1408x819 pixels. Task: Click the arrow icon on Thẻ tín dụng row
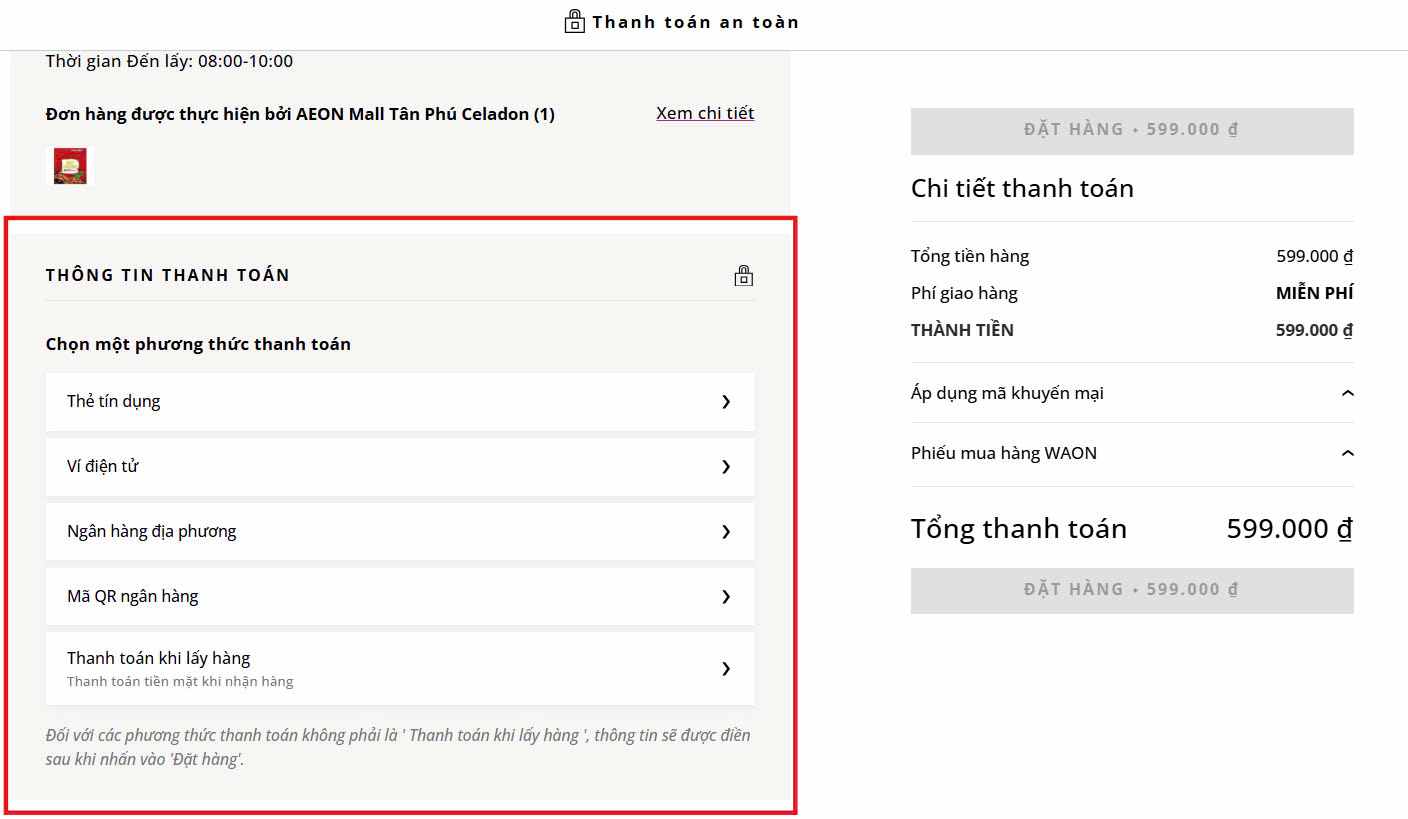pos(726,402)
